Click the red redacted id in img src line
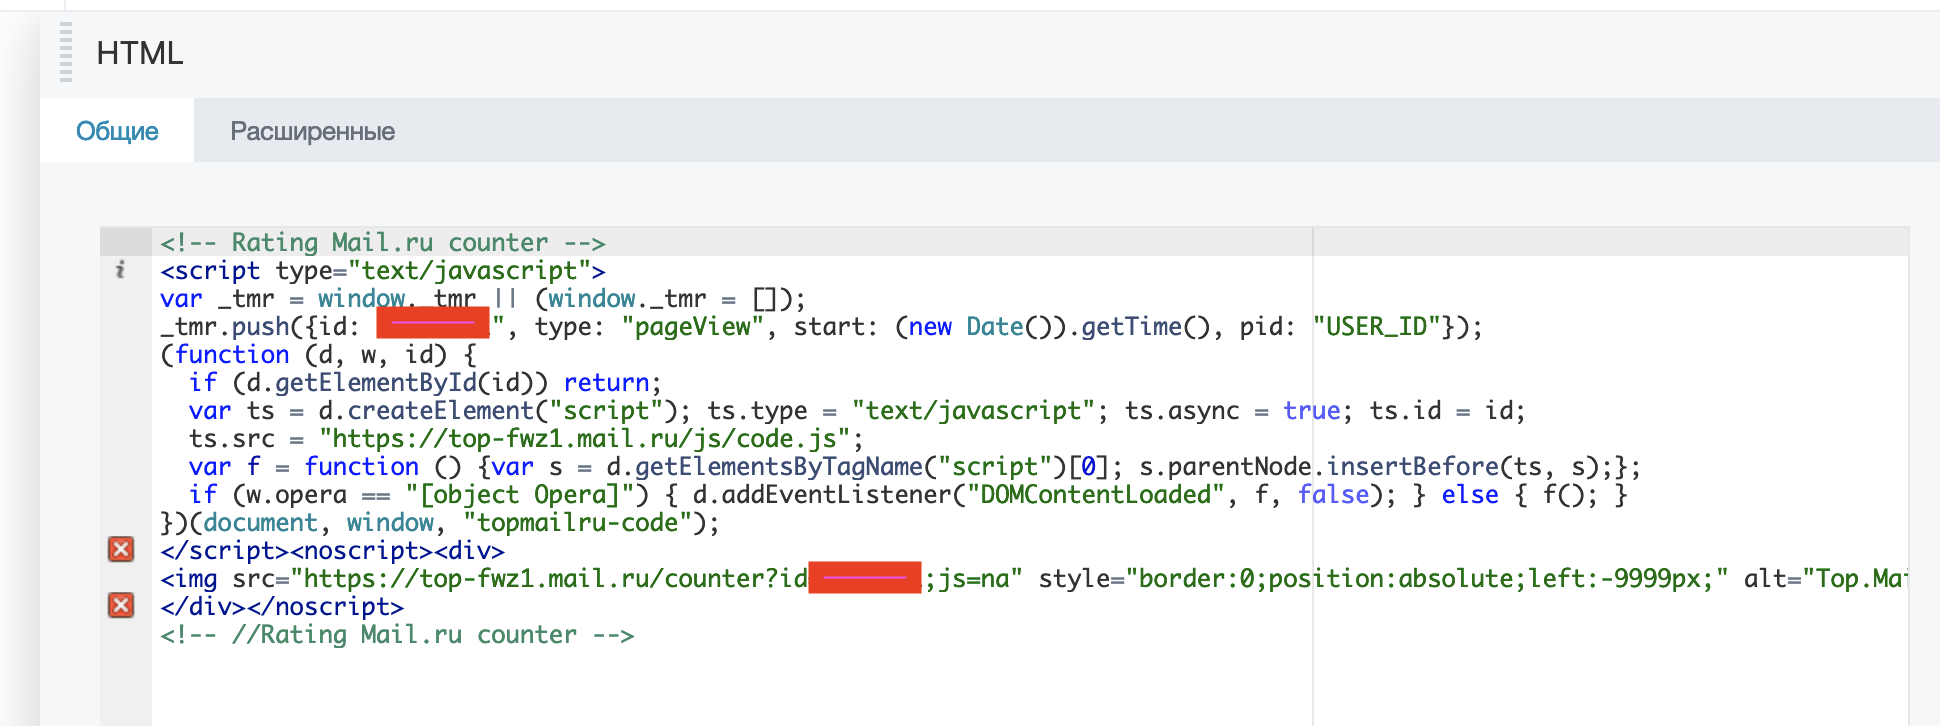Viewport: 1940px width, 726px height. click(864, 578)
